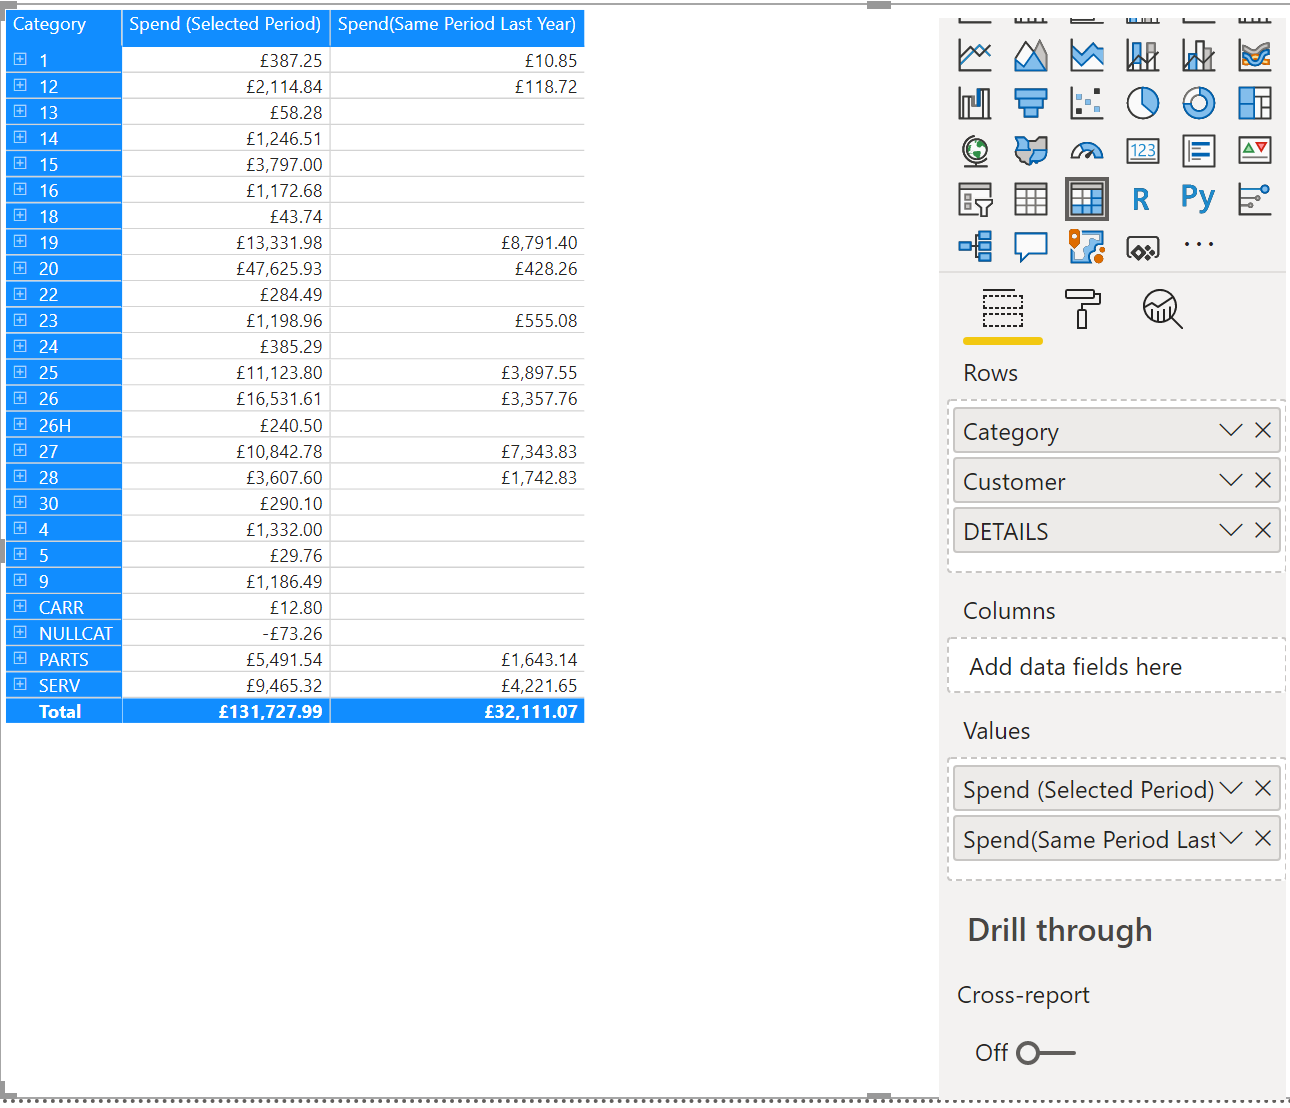Viewport: 1290px width, 1108px height.
Task: Select the £8,791.40 cell
Action: tap(457, 242)
